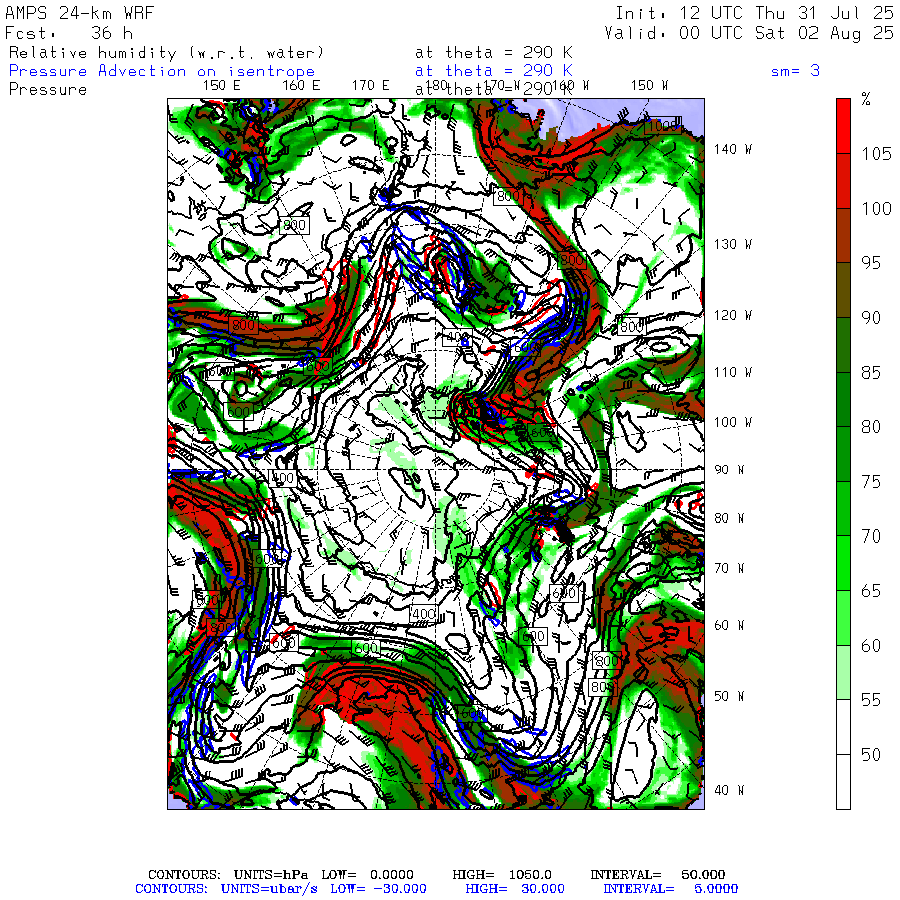
Task: Select the 'Fcst: 36 h' forecast label
Action: click(x=69, y=33)
